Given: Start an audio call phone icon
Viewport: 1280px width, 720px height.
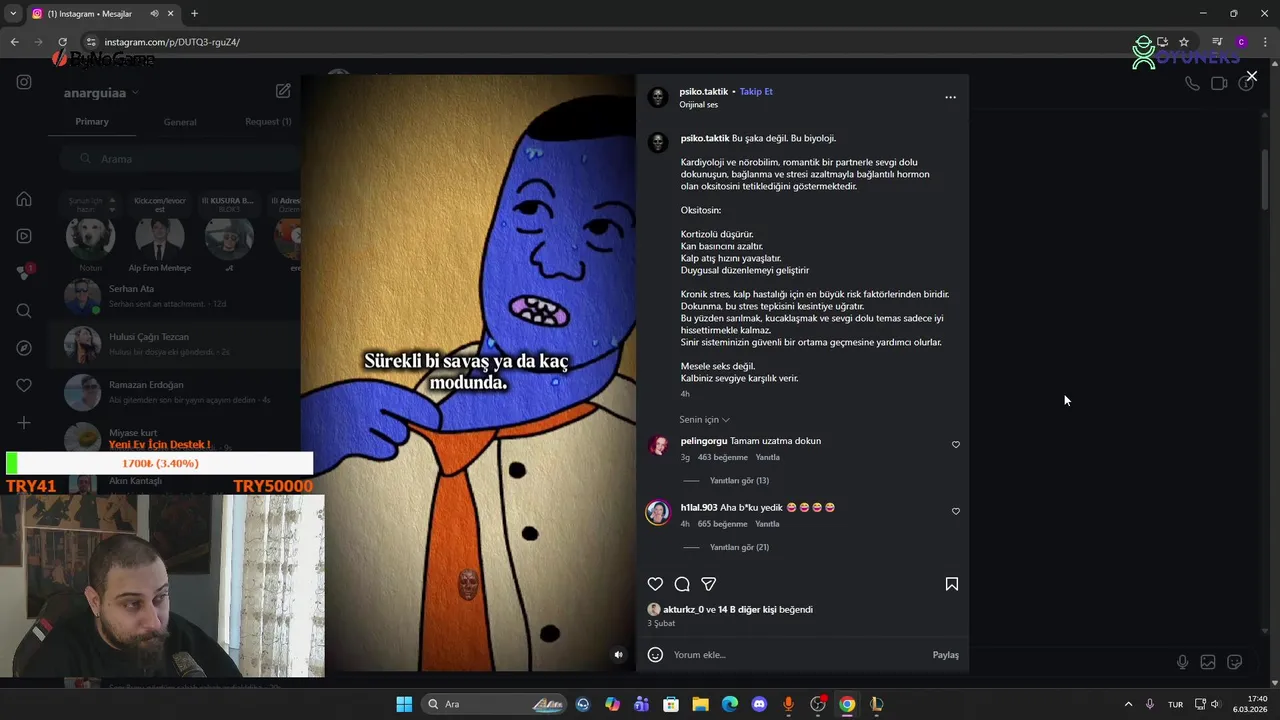Looking at the screenshot, I should click(x=1192, y=84).
